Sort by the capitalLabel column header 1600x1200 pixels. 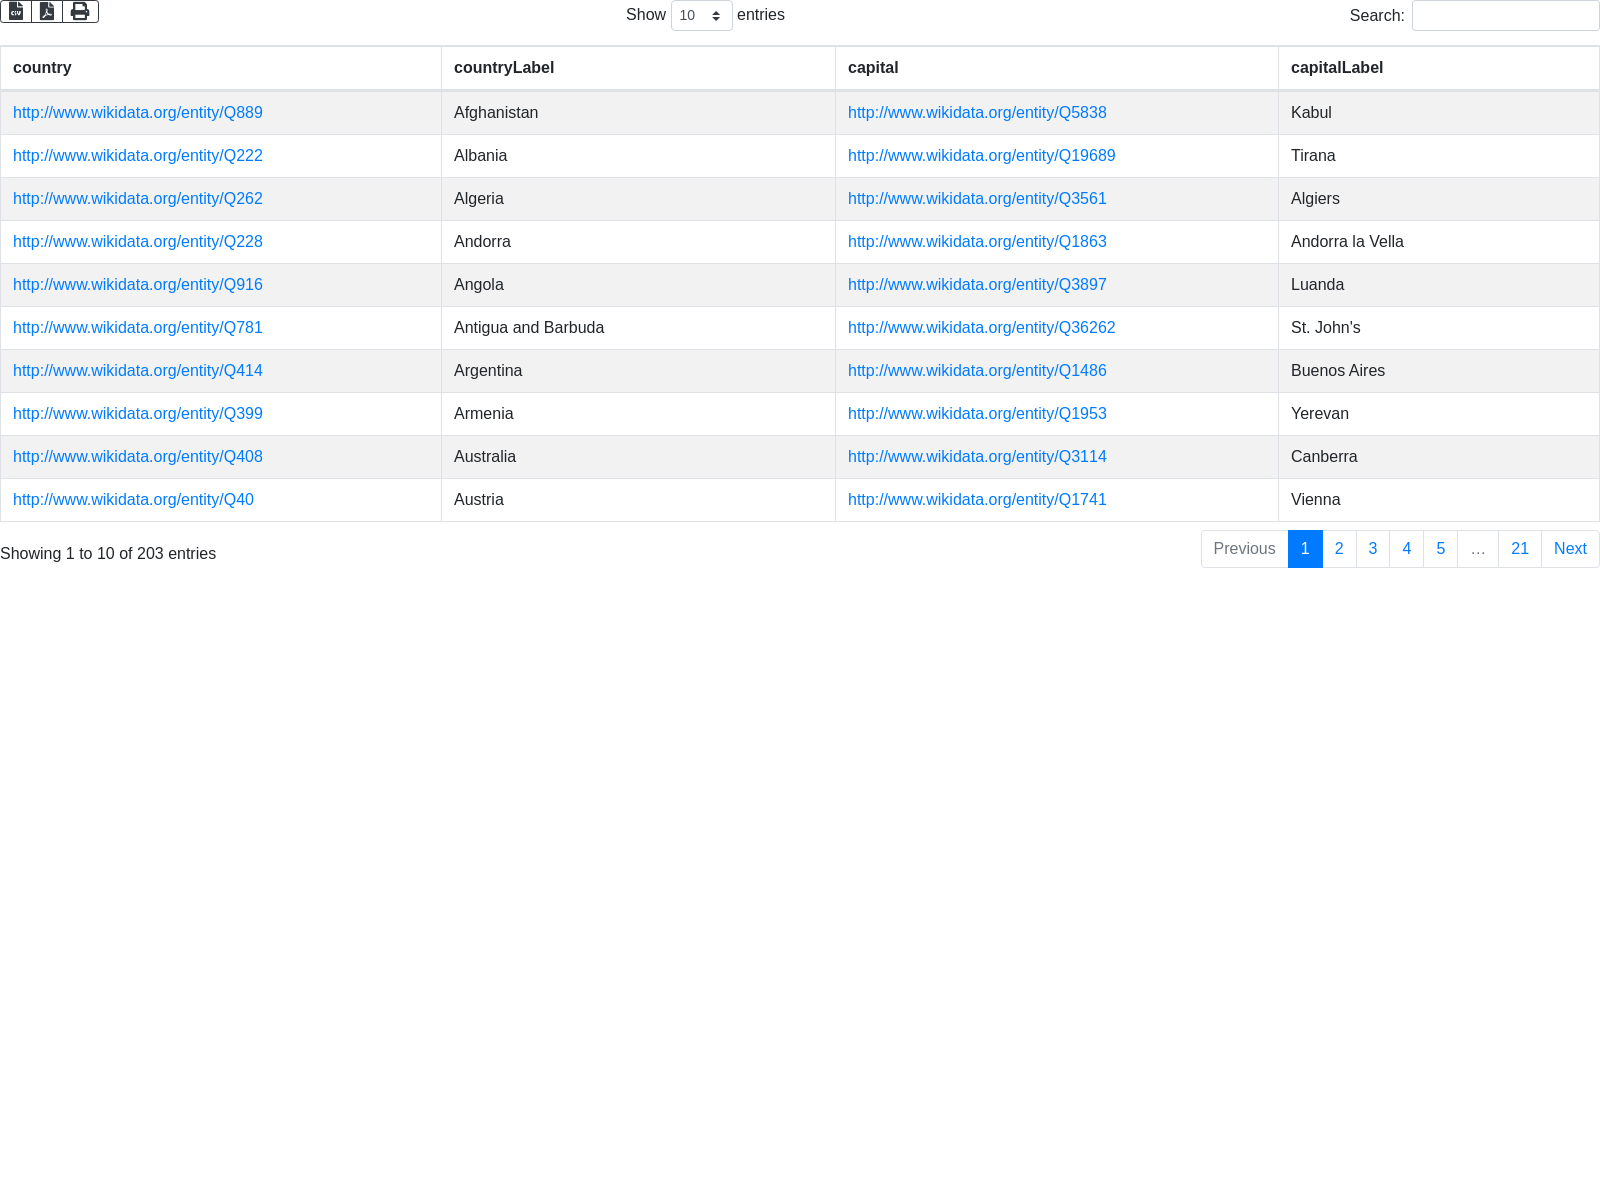1337,68
